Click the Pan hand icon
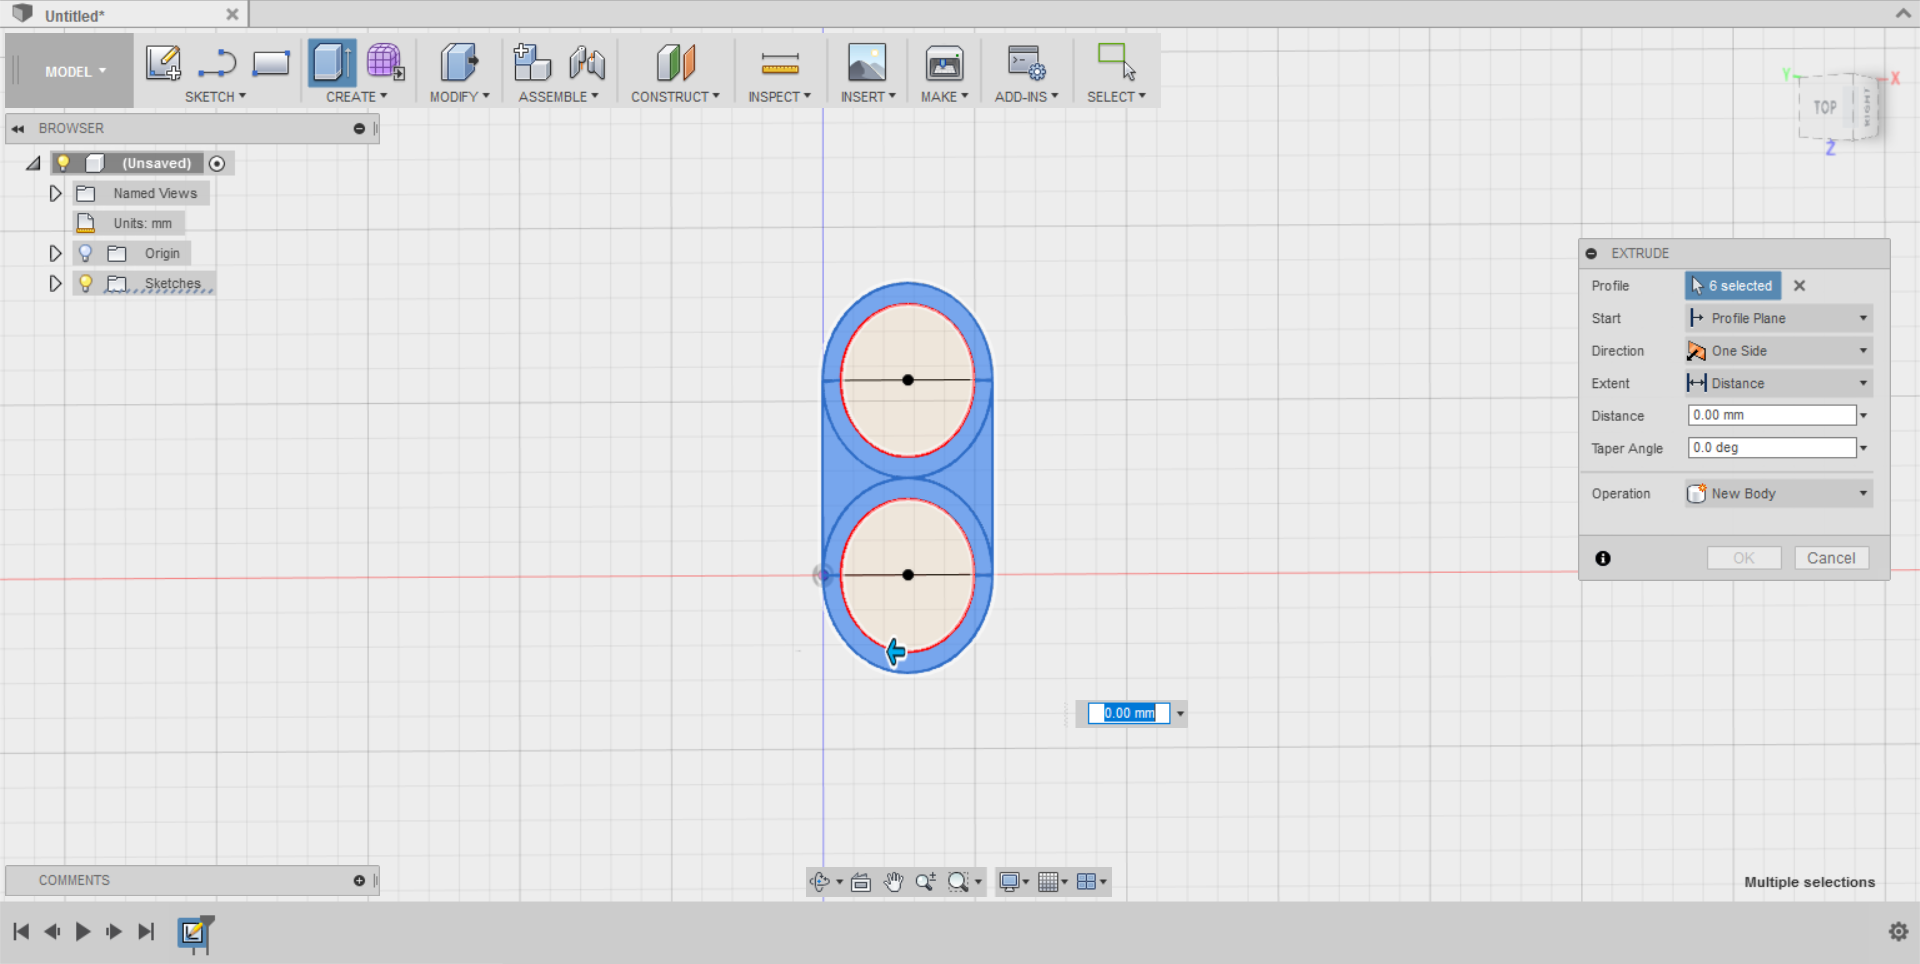The height and width of the screenshot is (964, 1920). pos(893,882)
